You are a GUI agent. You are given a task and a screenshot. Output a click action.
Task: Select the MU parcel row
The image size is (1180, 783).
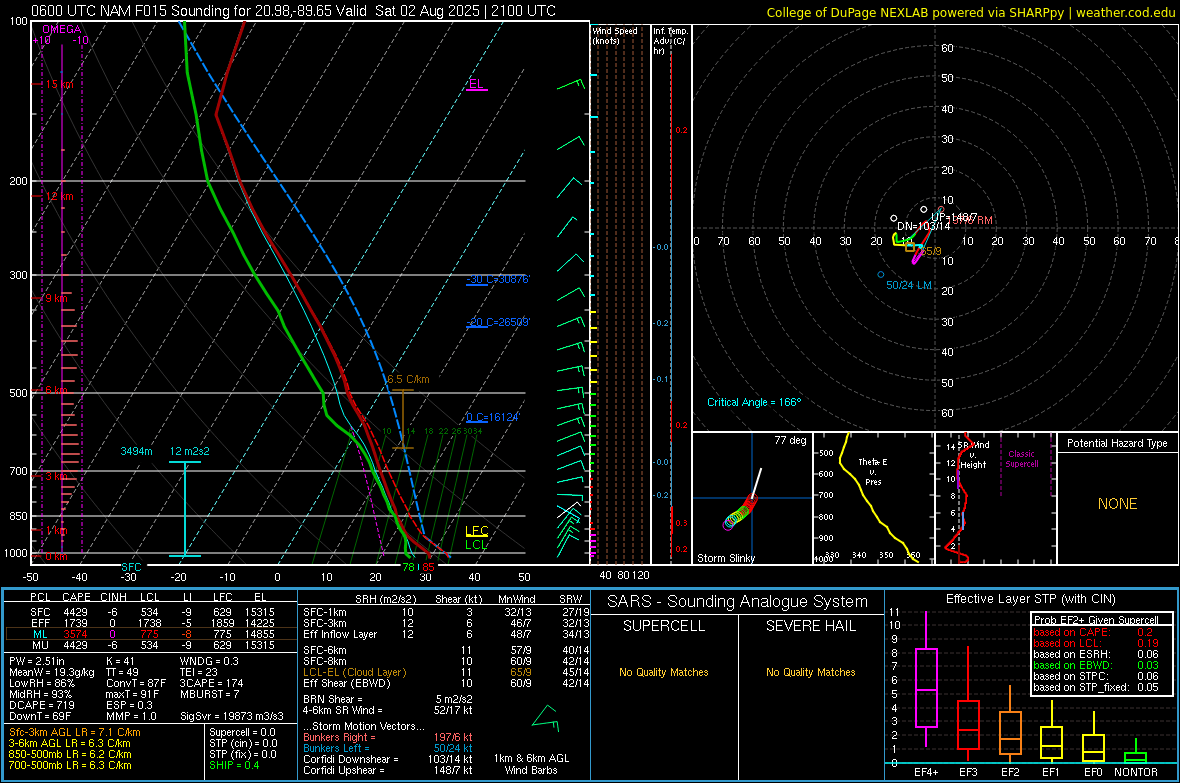151,645
